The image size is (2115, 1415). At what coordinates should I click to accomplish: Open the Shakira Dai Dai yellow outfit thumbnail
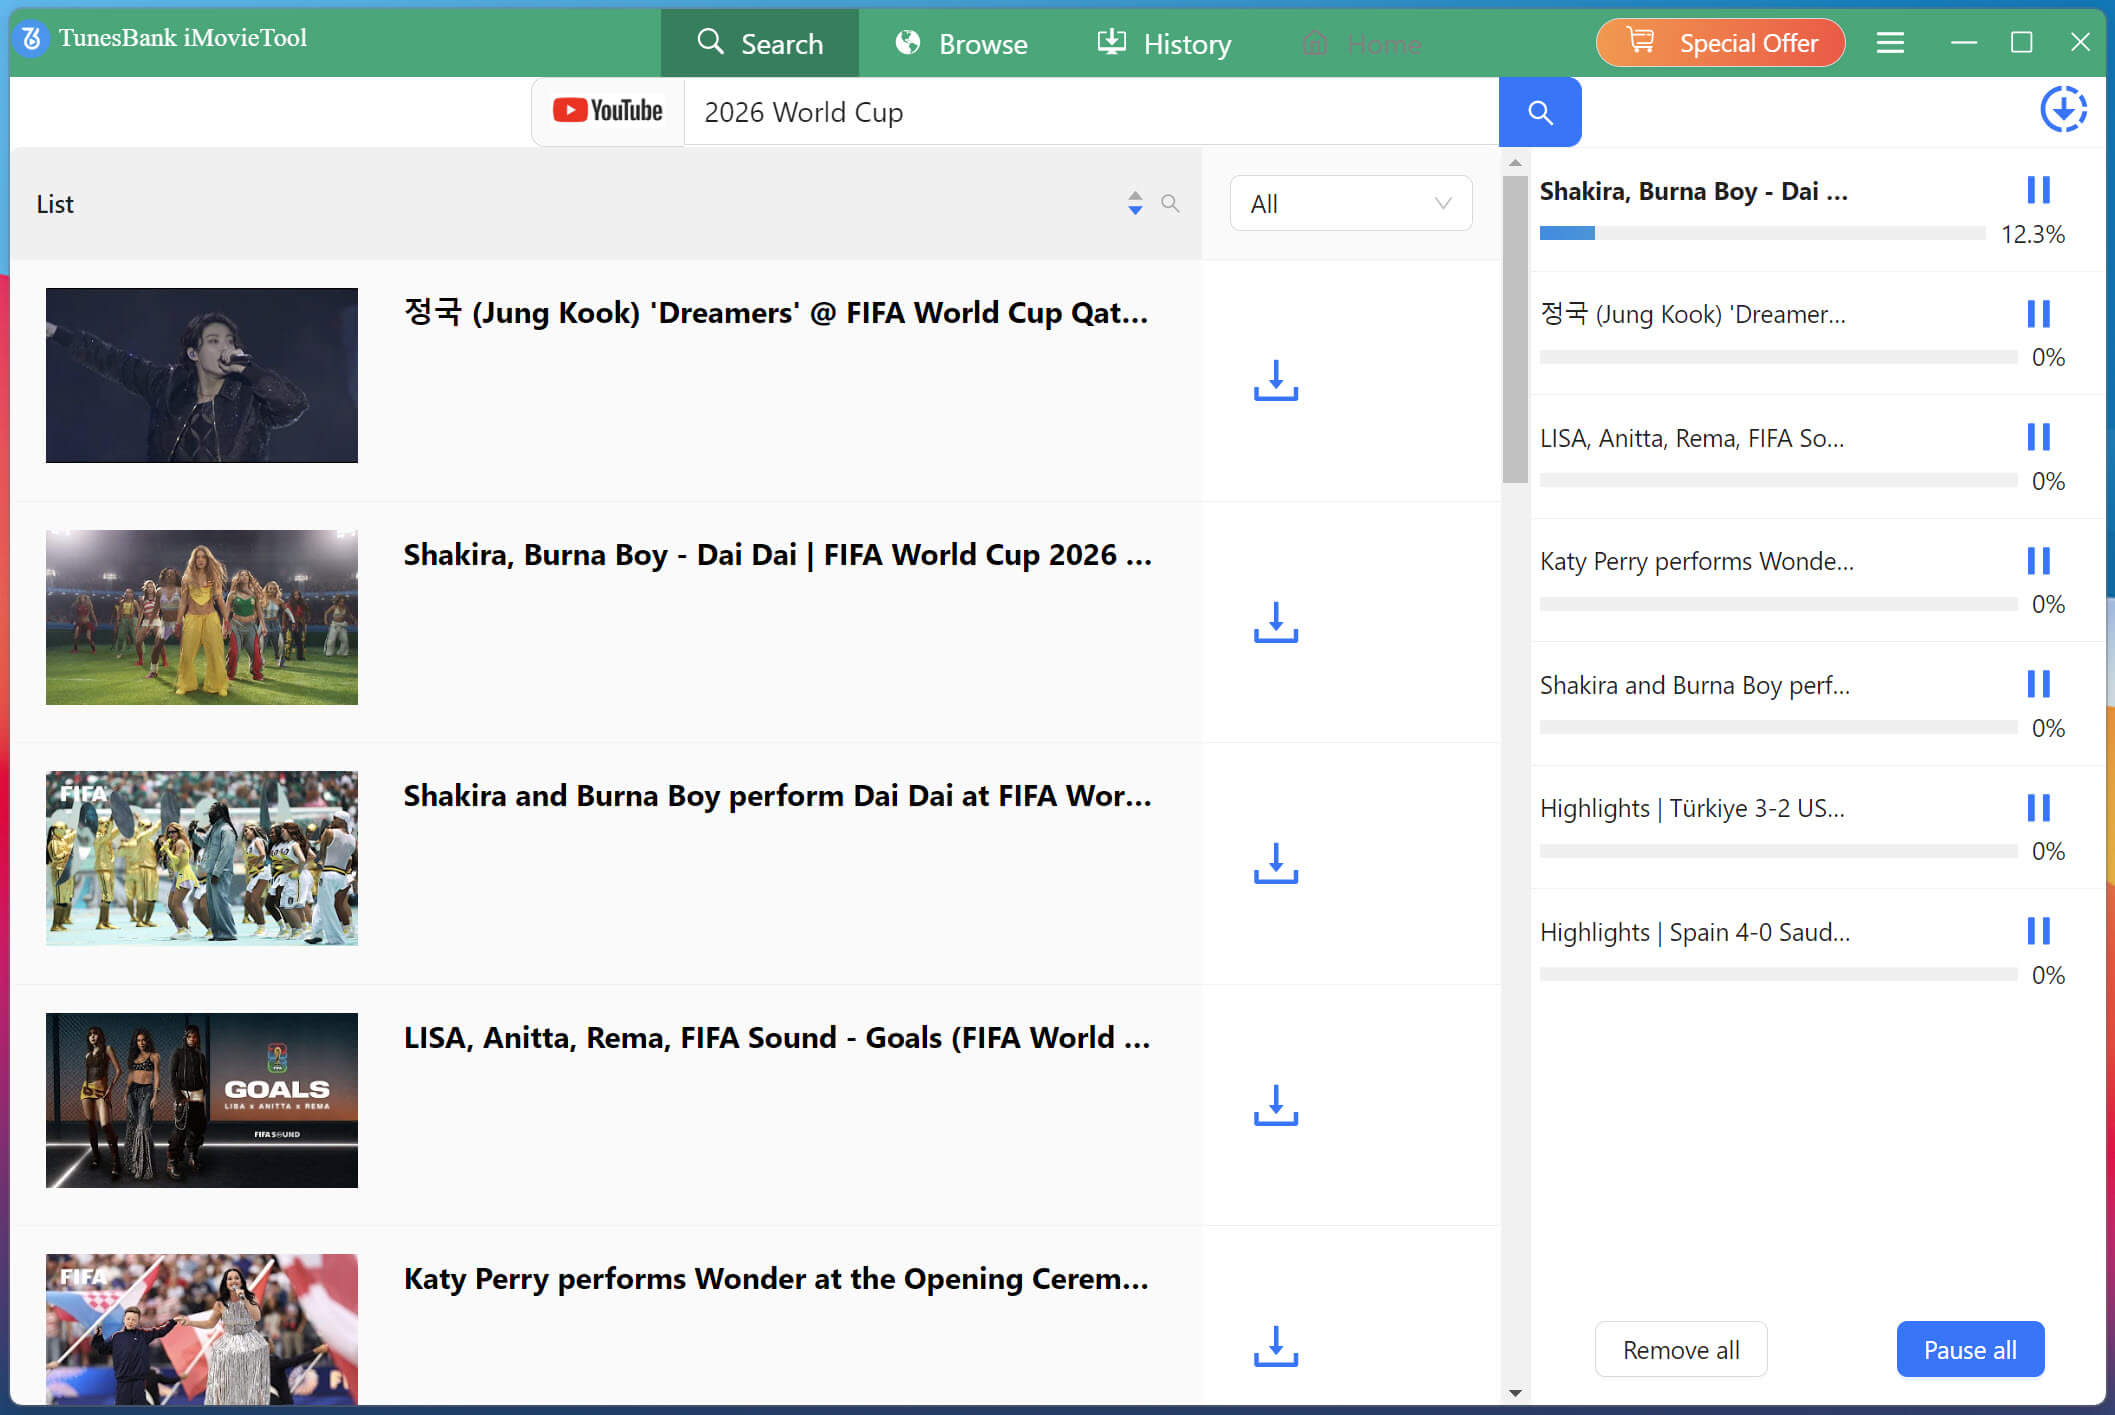point(202,617)
